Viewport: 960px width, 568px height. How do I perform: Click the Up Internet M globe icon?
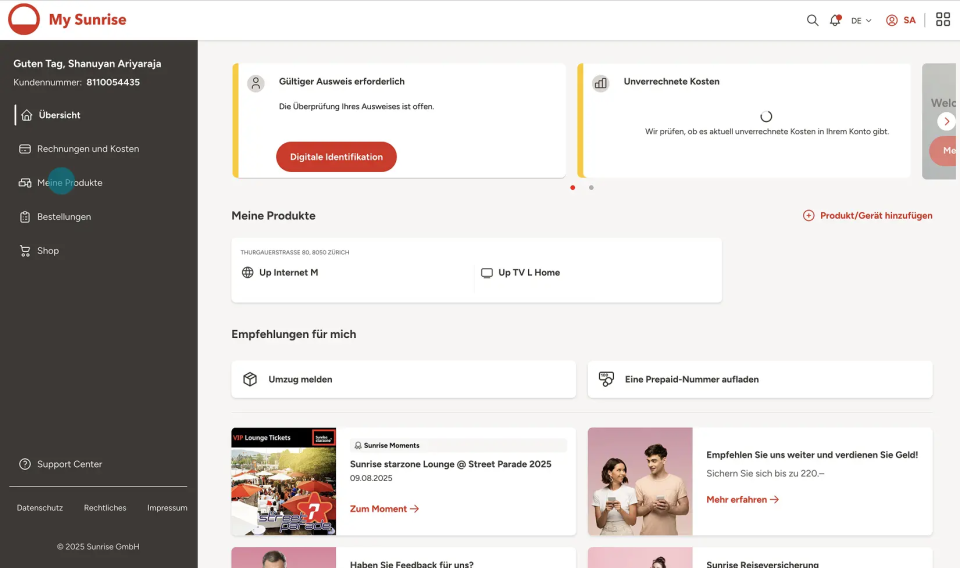(247, 272)
